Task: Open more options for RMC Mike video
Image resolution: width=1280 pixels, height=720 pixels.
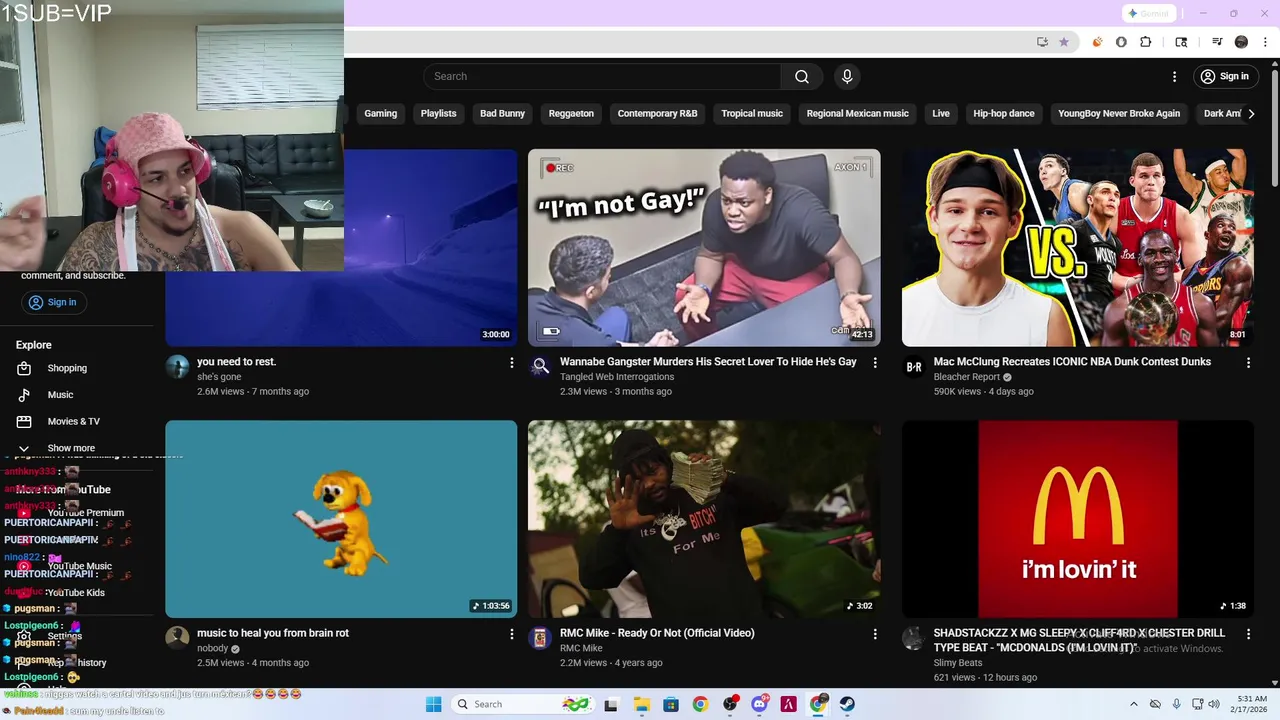Action: click(x=875, y=634)
